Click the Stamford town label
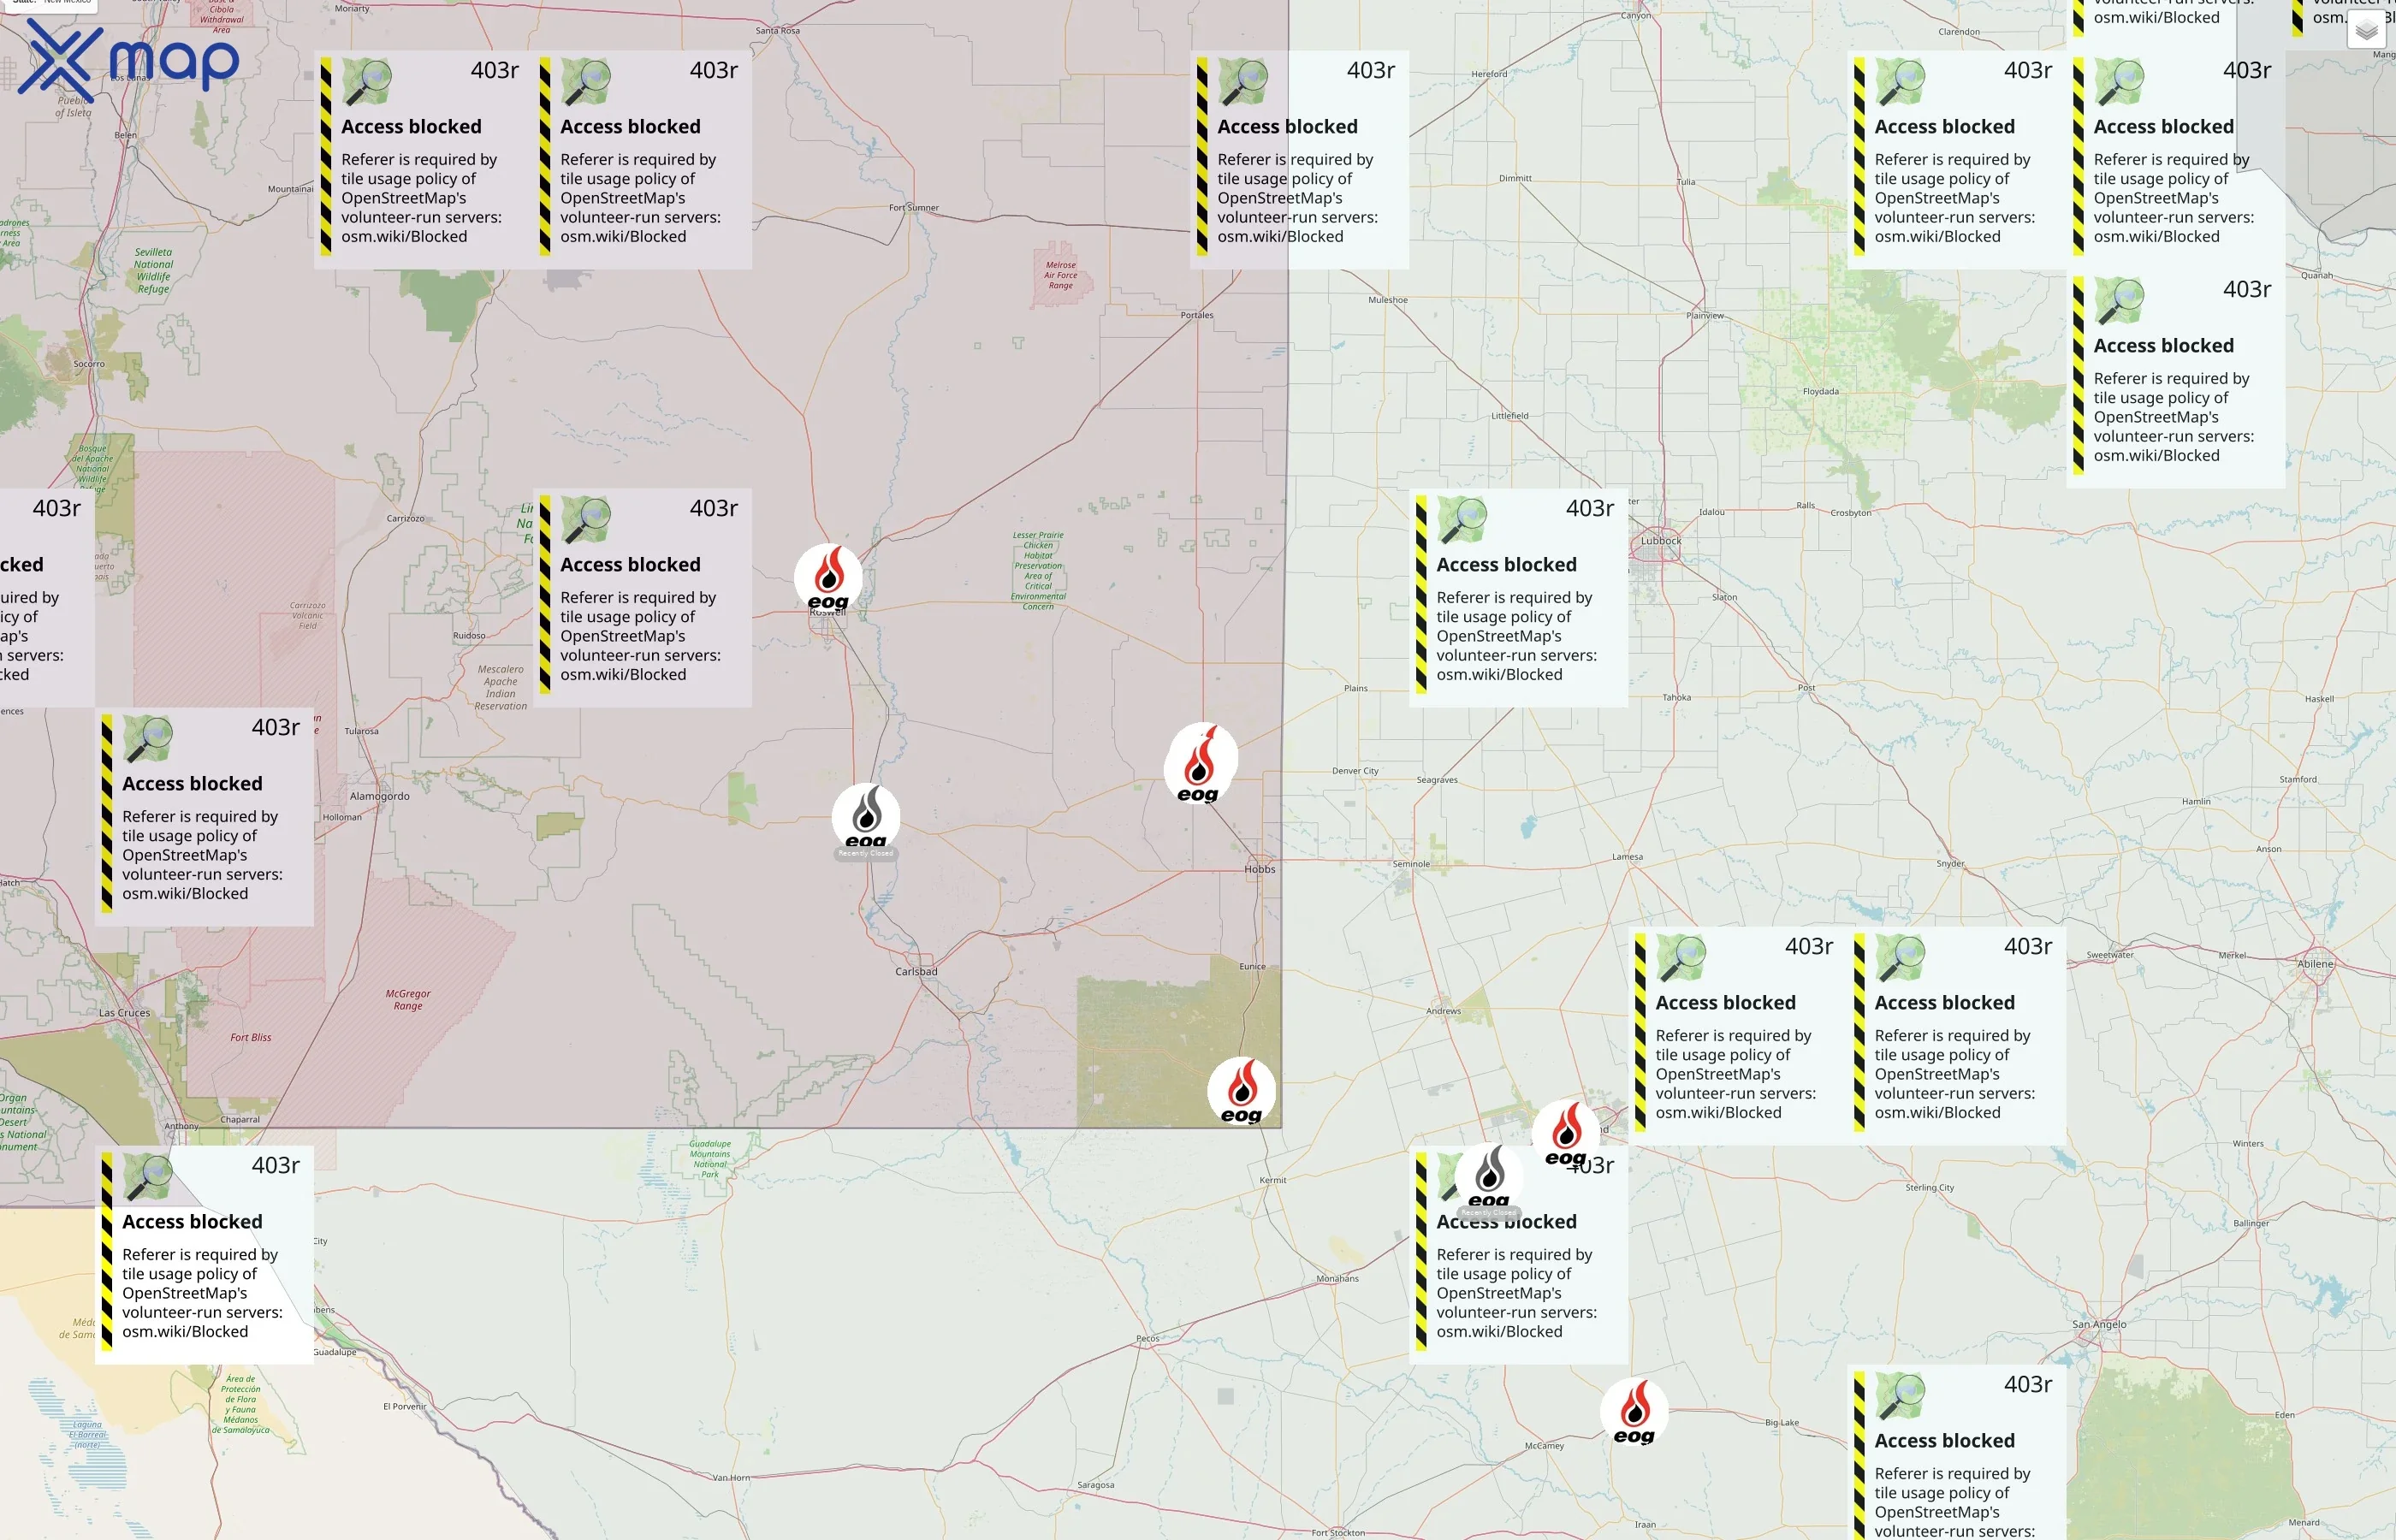 (x=2298, y=779)
